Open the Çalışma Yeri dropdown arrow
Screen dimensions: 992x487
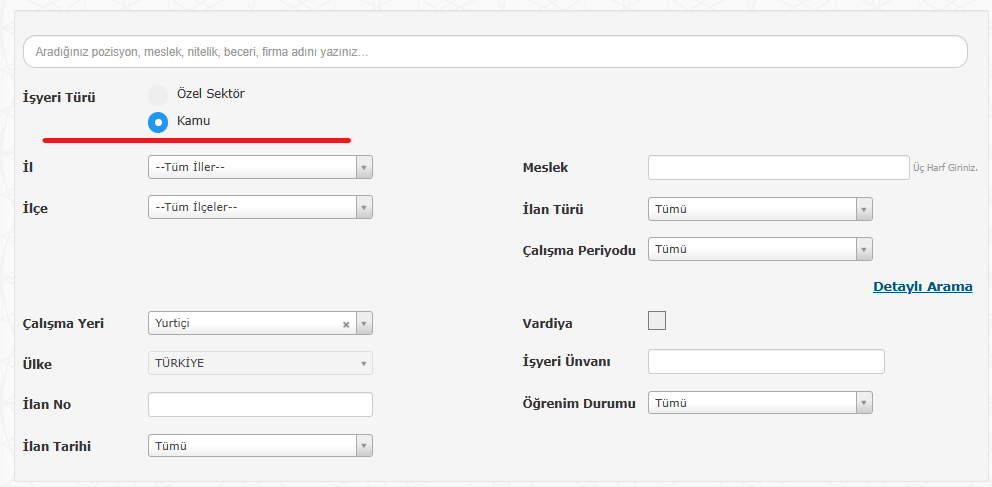364,324
